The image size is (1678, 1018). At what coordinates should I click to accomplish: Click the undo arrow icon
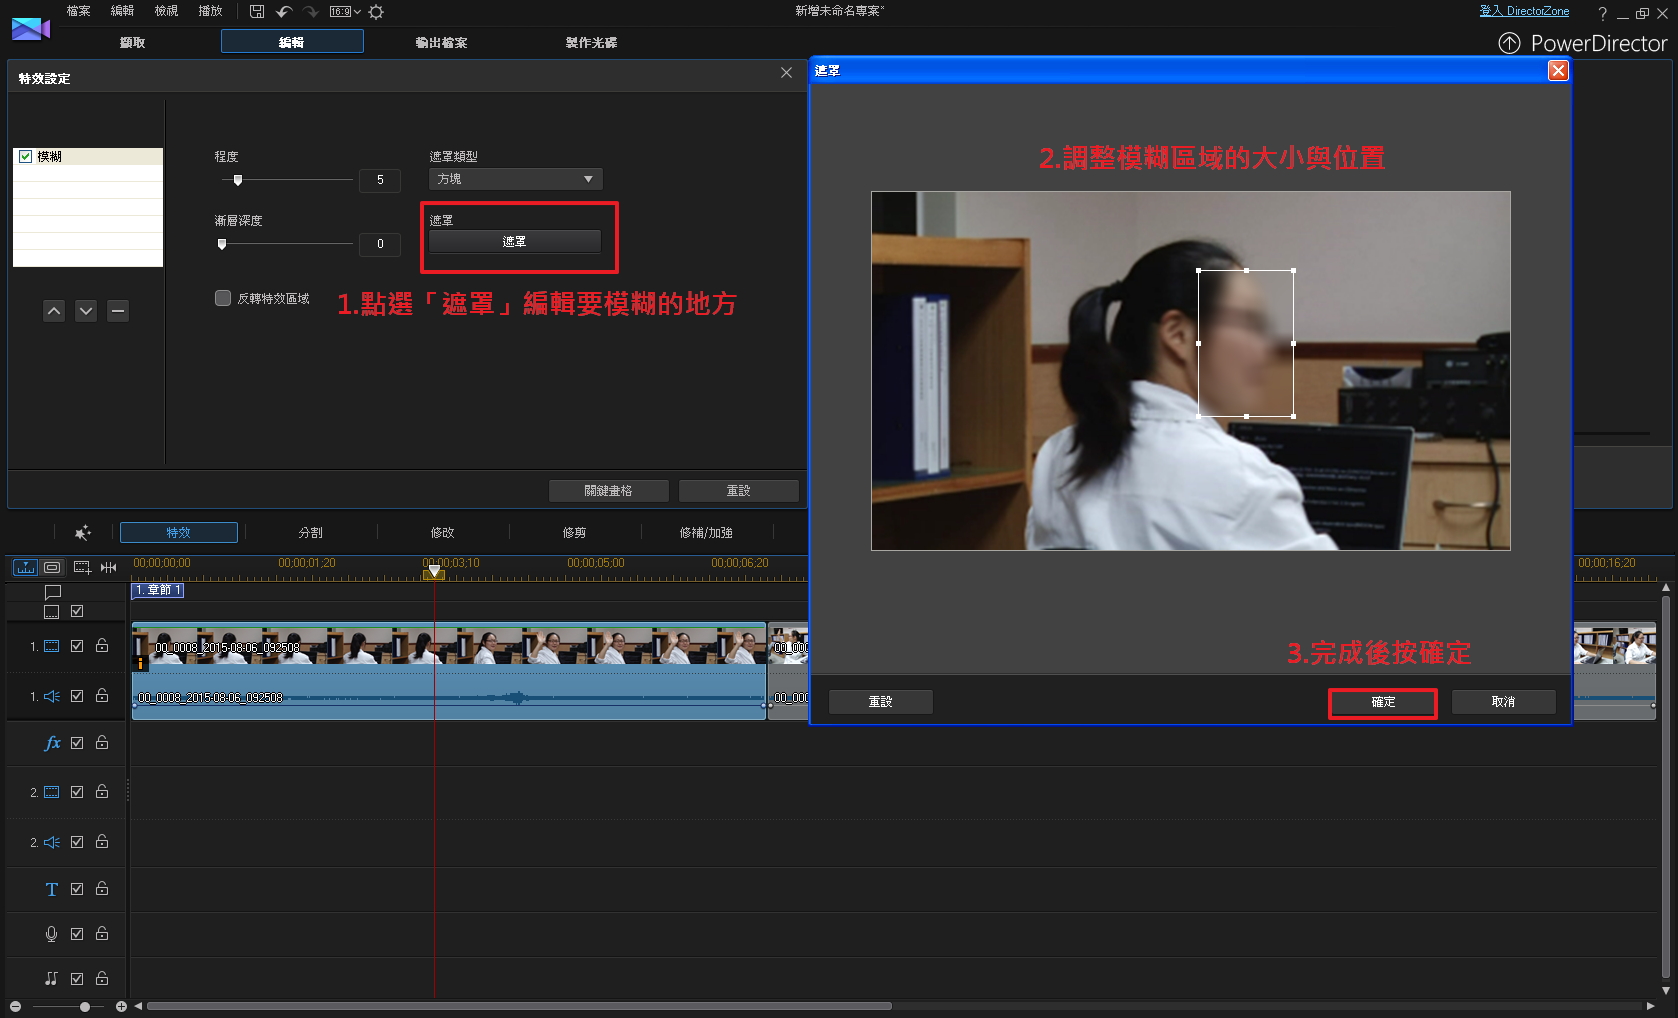[284, 12]
